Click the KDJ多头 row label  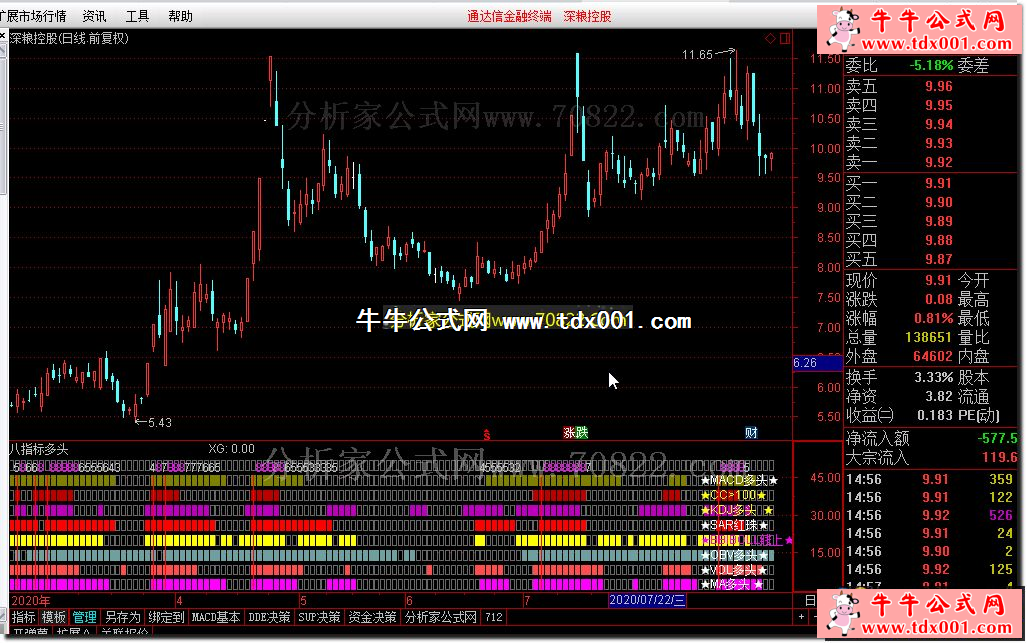737,510
